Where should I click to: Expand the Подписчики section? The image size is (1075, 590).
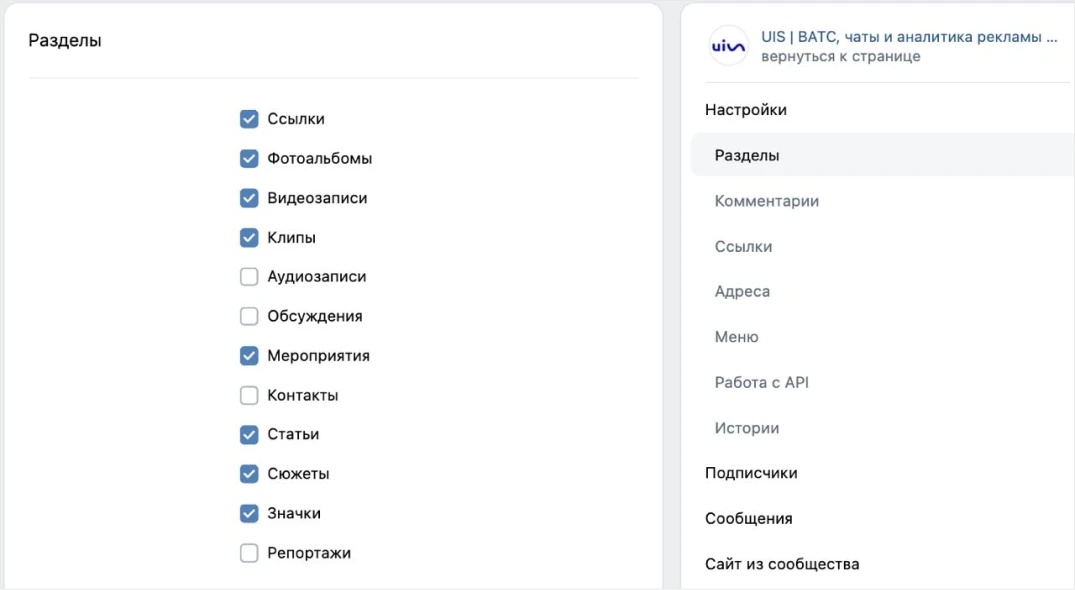(x=751, y=473)
